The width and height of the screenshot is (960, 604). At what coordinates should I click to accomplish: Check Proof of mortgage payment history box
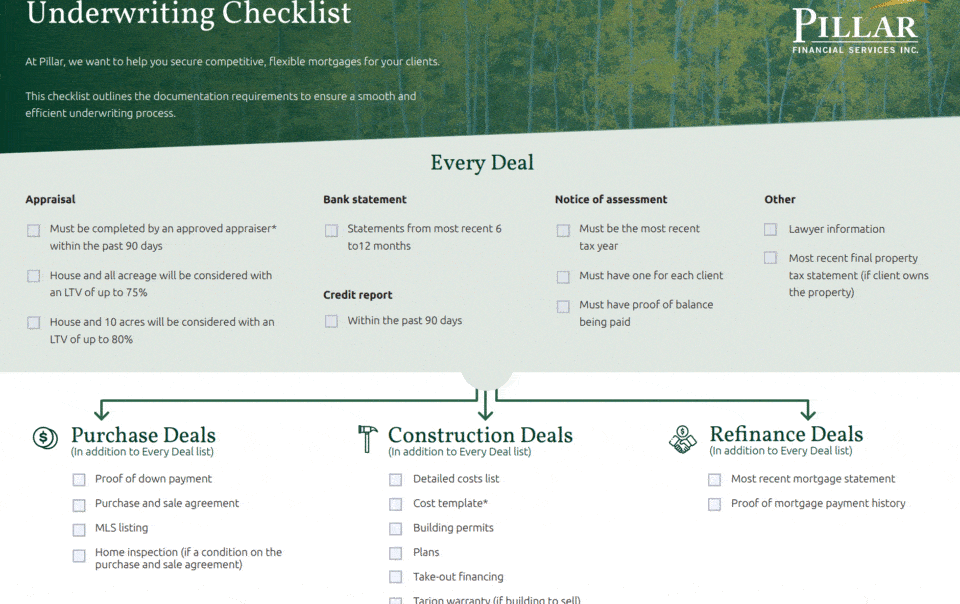(x=714, y=504)
